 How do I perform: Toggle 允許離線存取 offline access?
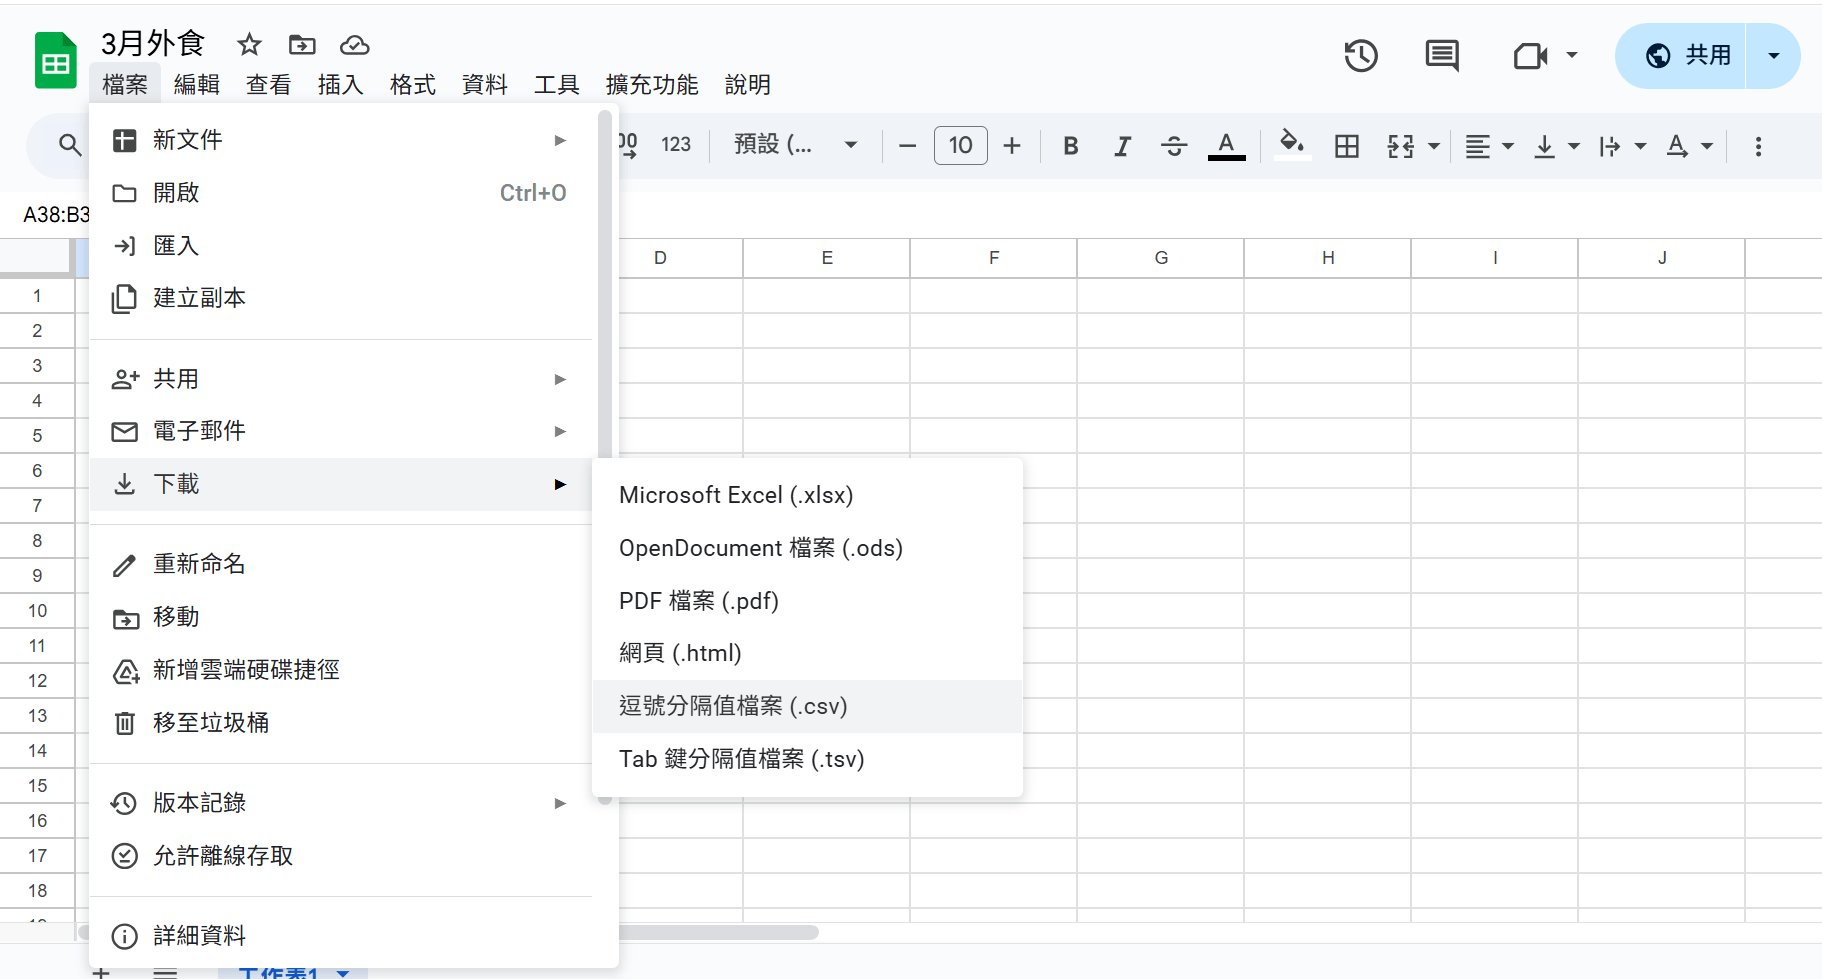coord(341,856)
